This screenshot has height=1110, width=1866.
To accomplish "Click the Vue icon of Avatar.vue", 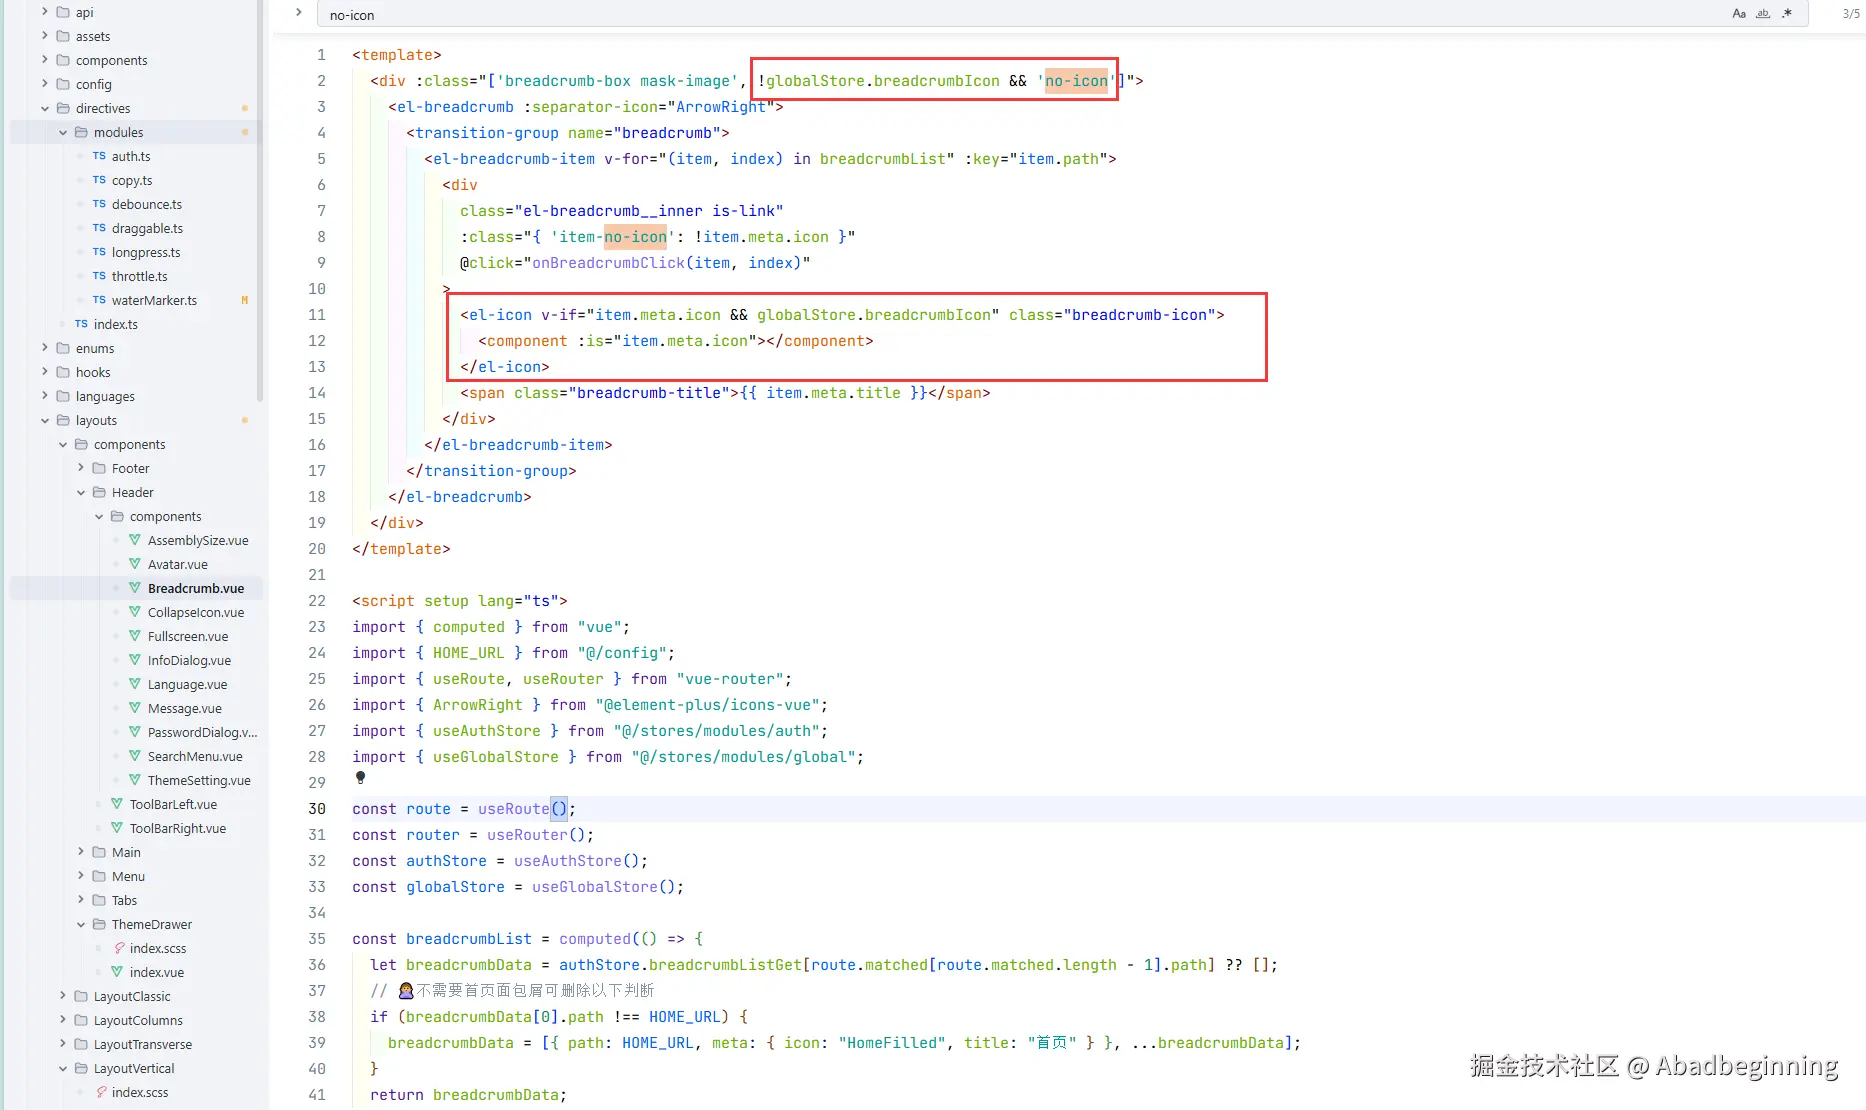I will click(x=135, y=564).
